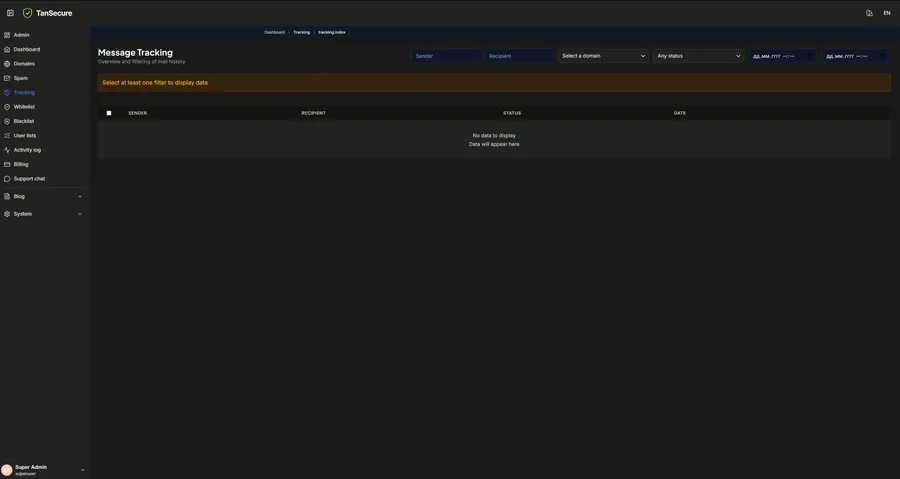Click the Billing card icon
The width and height of the screenshot is (900, 479).
tap(7, 164)
